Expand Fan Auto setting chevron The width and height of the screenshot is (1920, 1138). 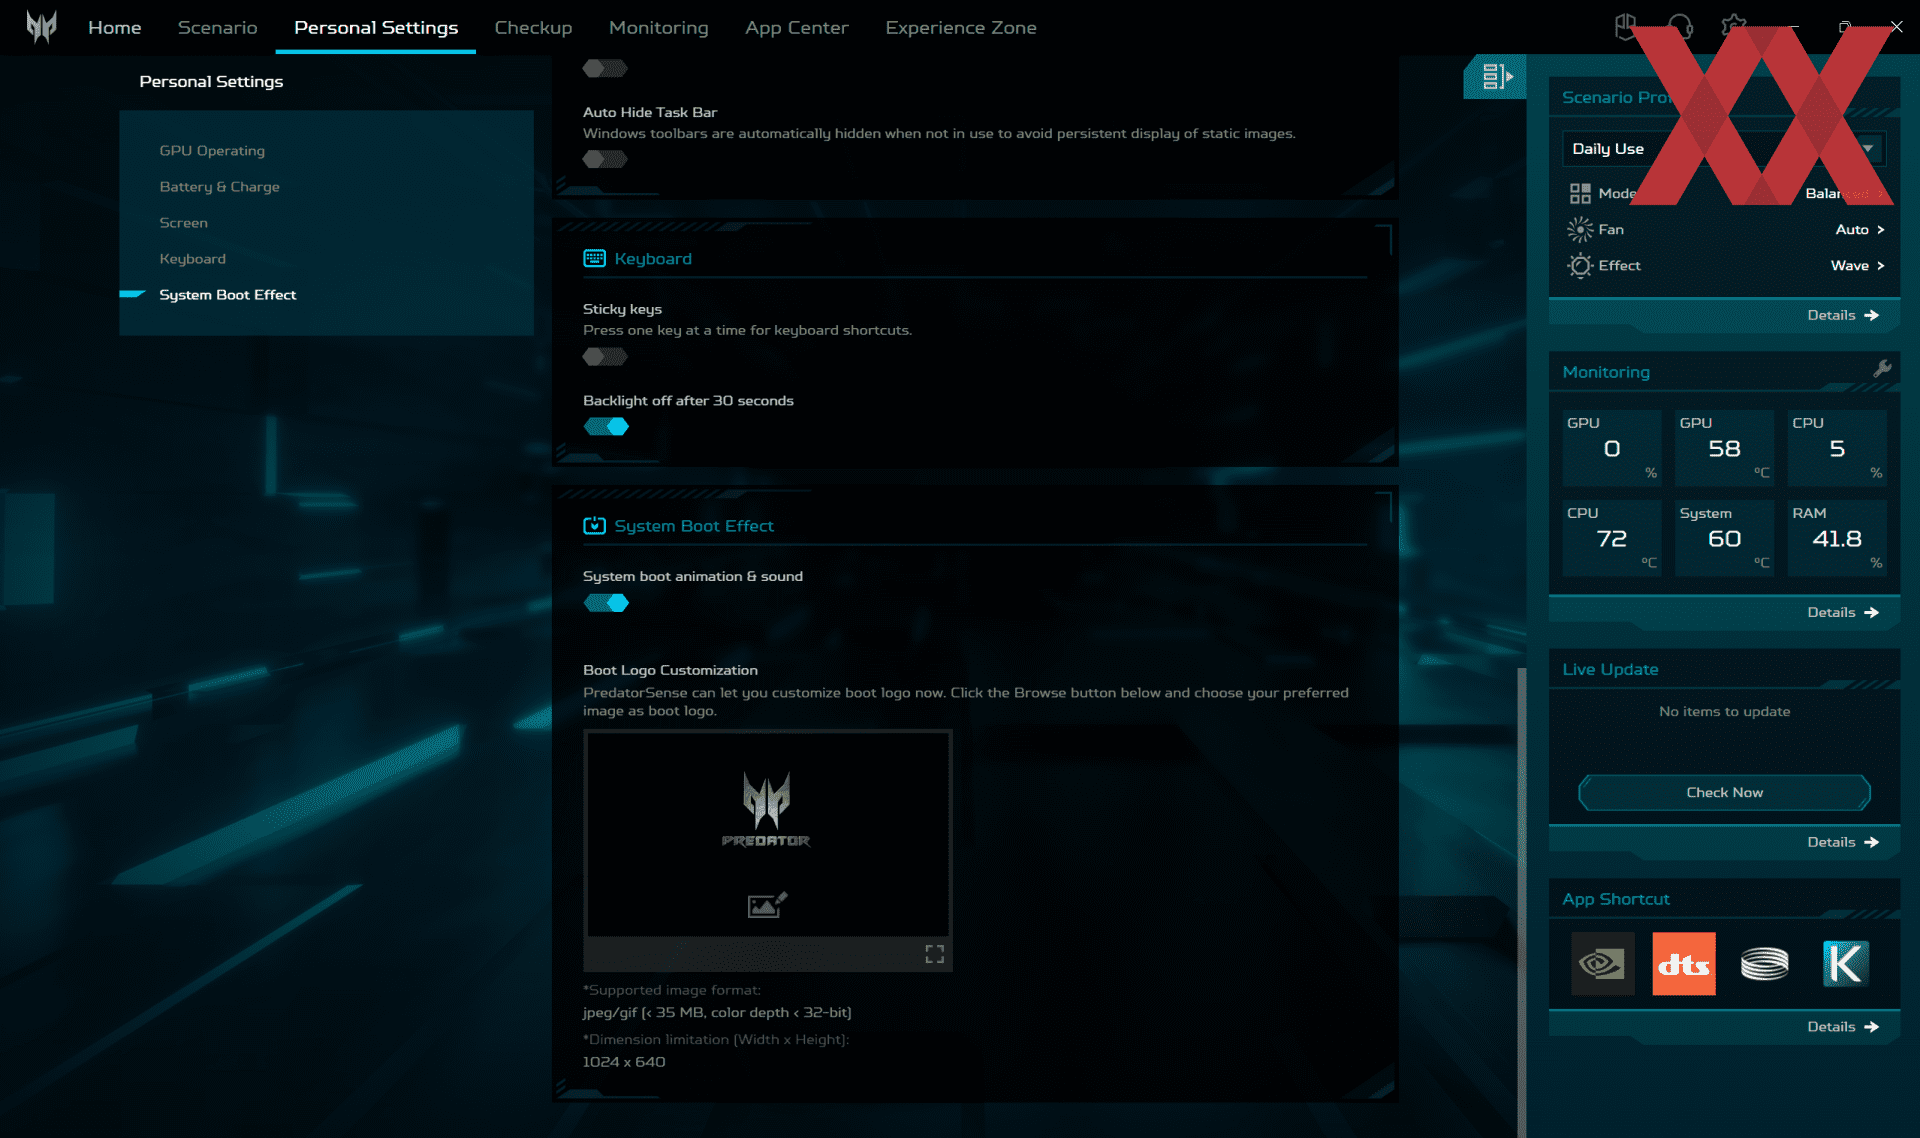(1880, 230)
